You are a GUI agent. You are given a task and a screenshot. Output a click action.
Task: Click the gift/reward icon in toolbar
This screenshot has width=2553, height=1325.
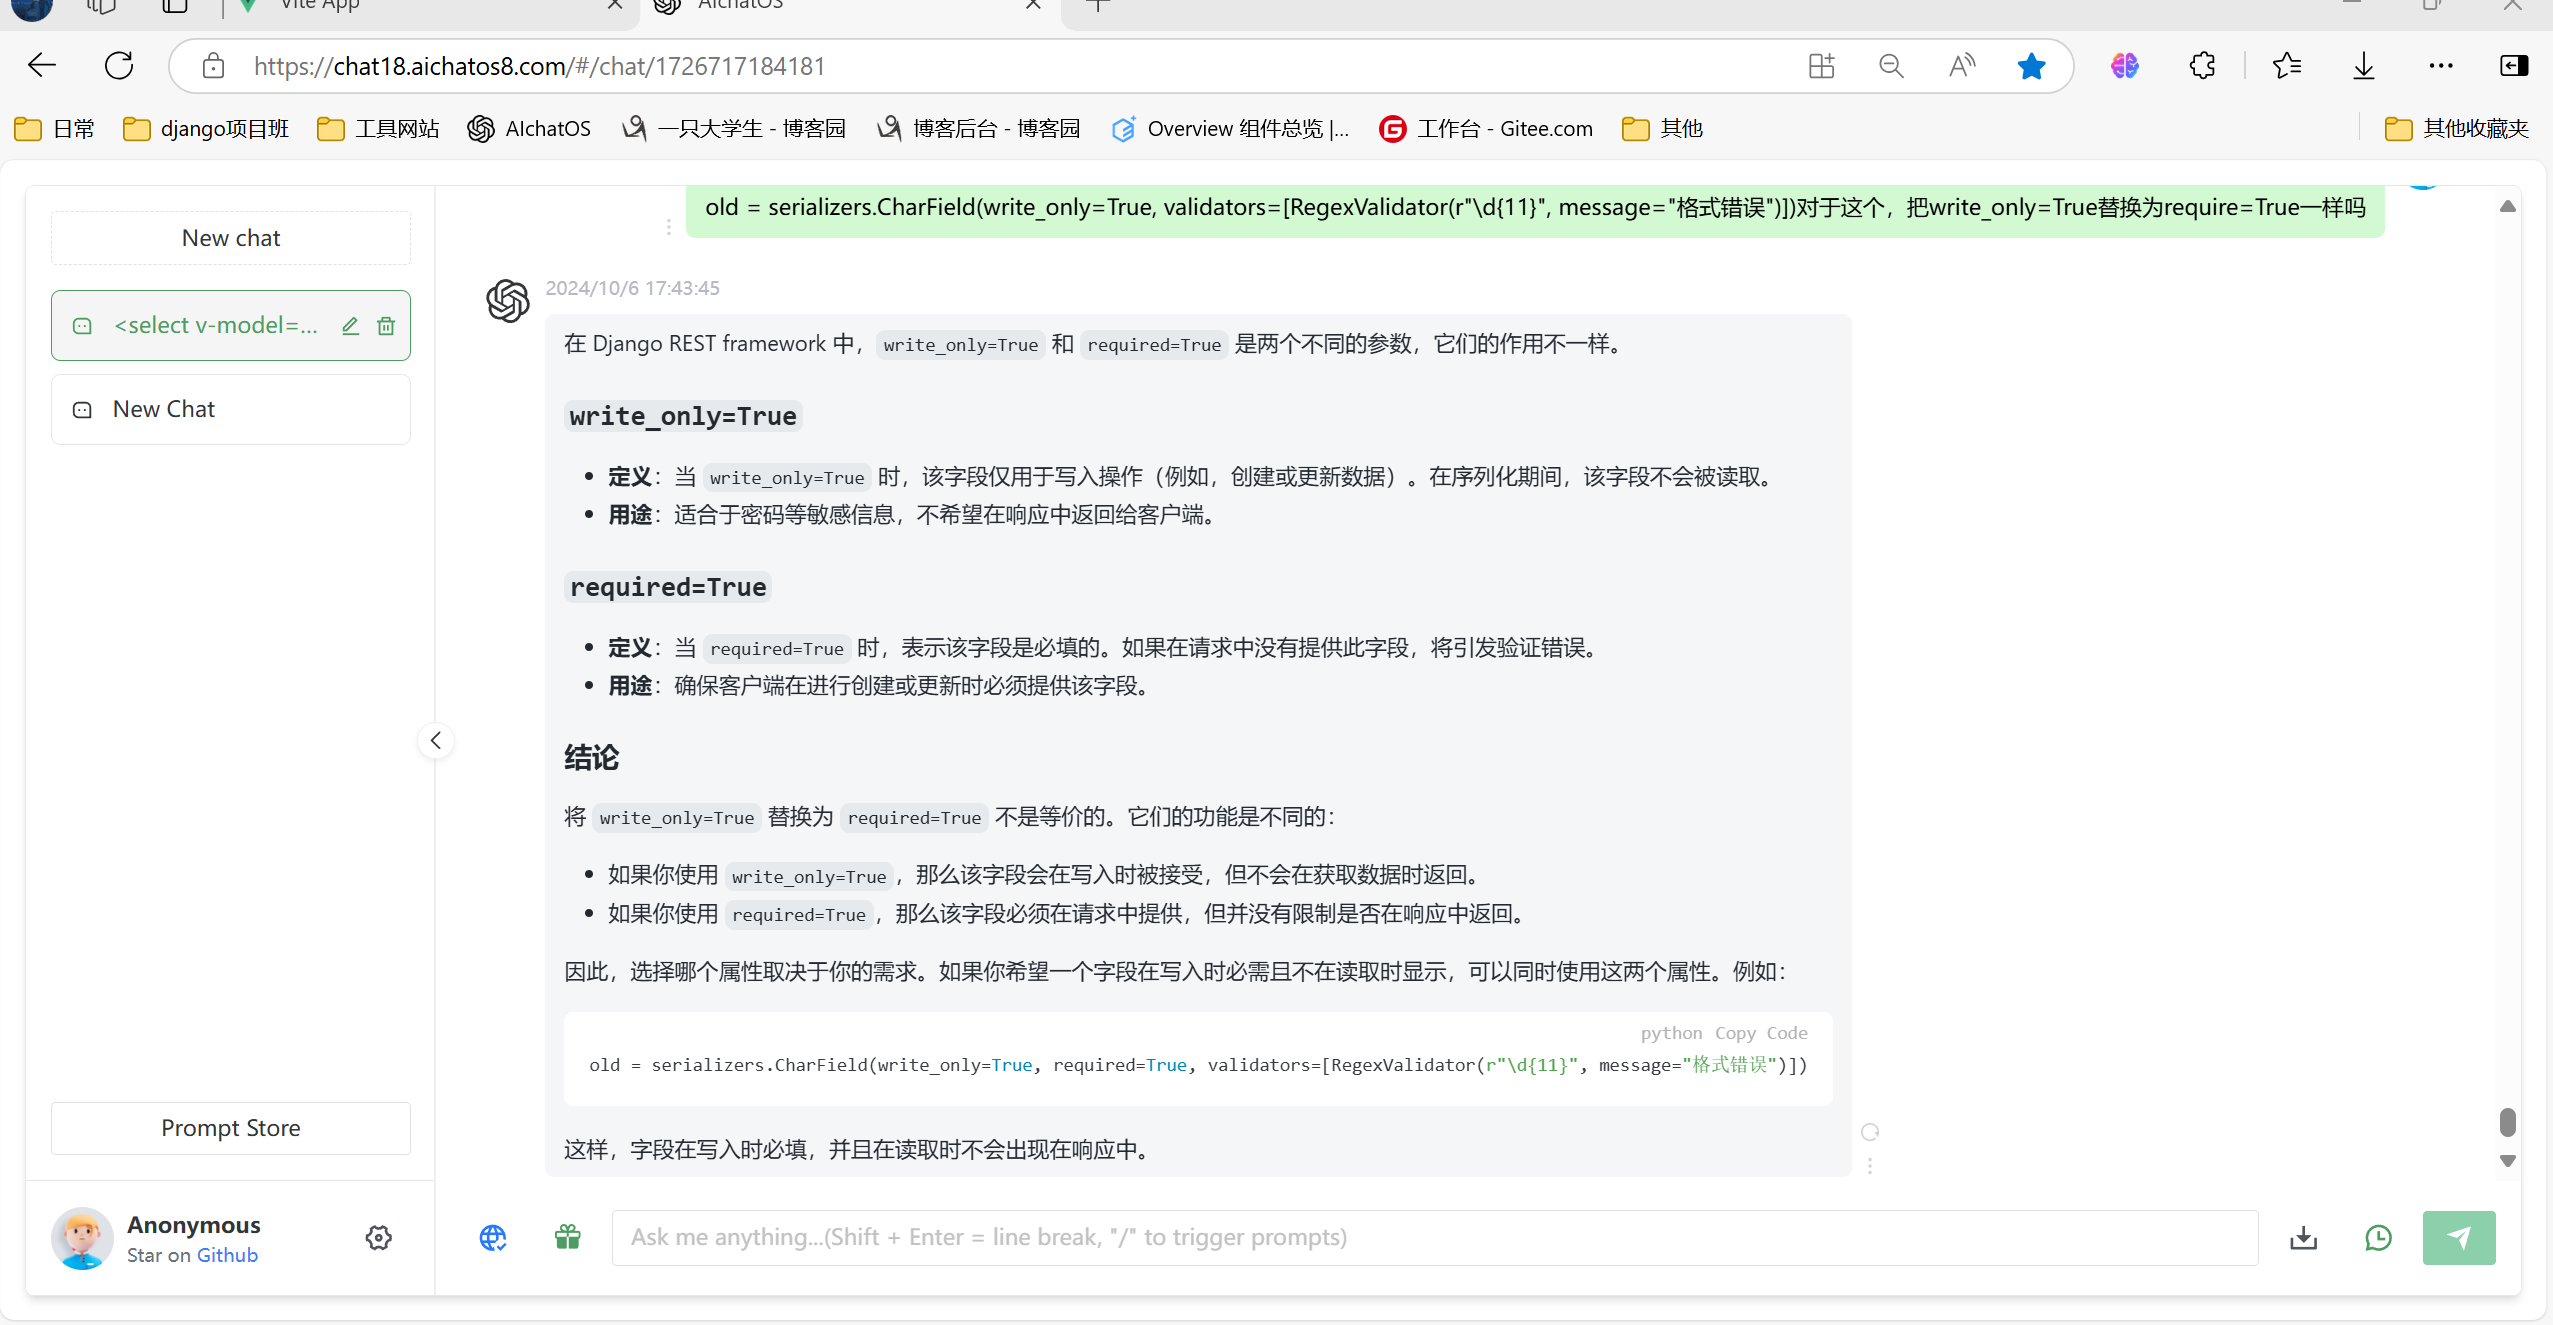coord(567,1236)
